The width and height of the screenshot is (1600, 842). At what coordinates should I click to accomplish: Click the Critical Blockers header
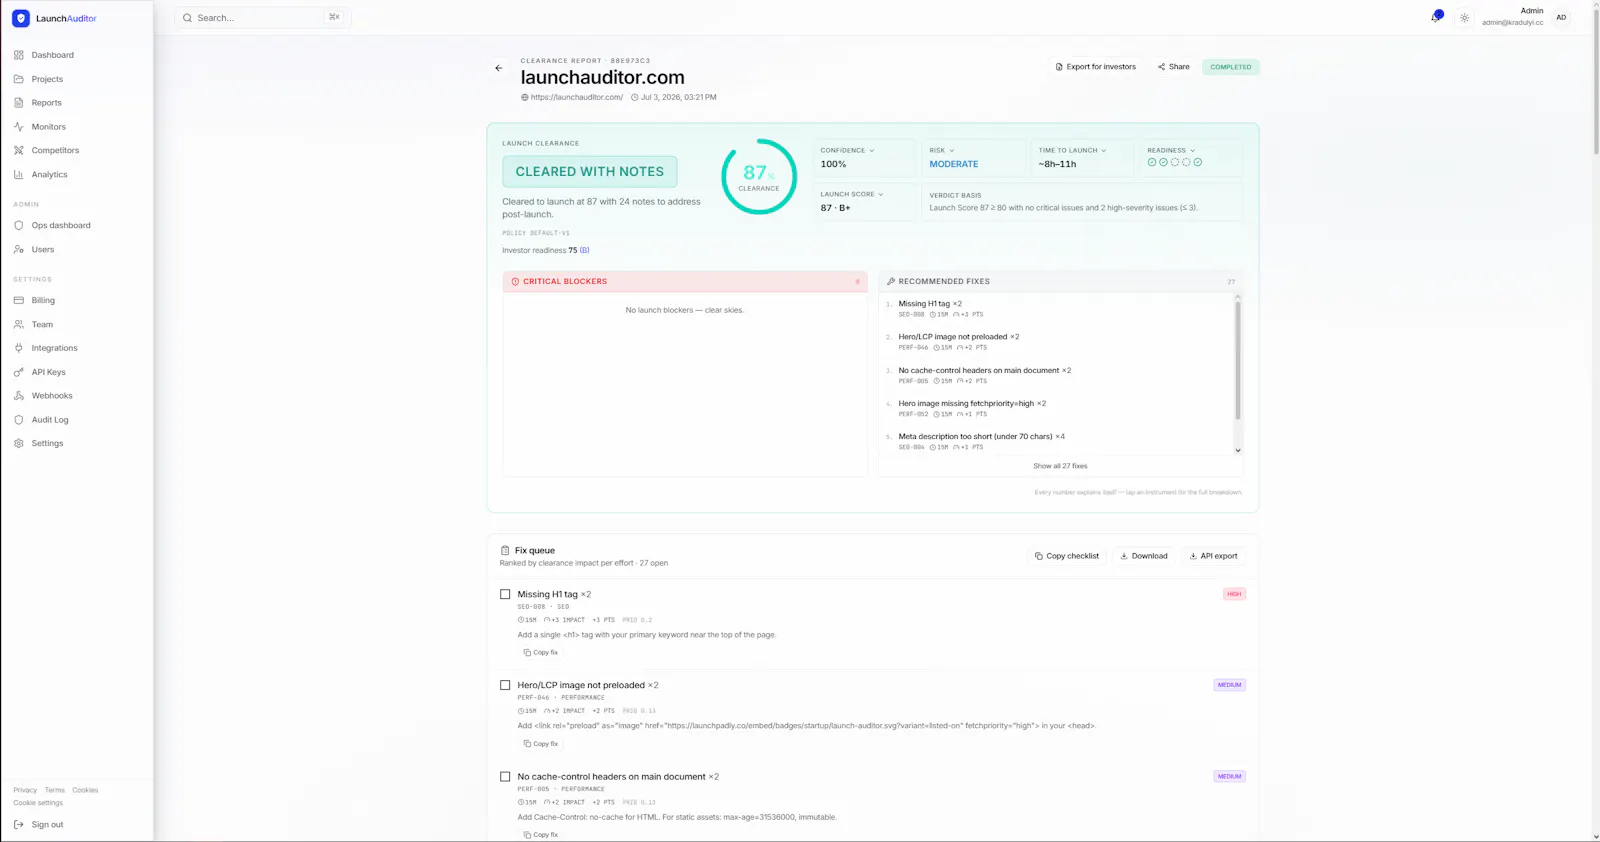point(685,281)
